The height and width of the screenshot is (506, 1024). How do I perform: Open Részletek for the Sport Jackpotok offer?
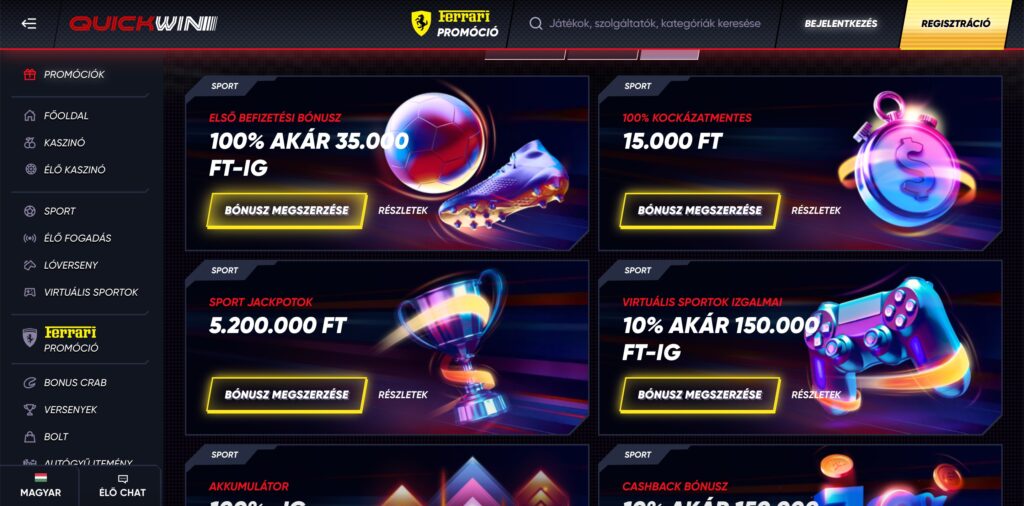(x=403, y=395)
